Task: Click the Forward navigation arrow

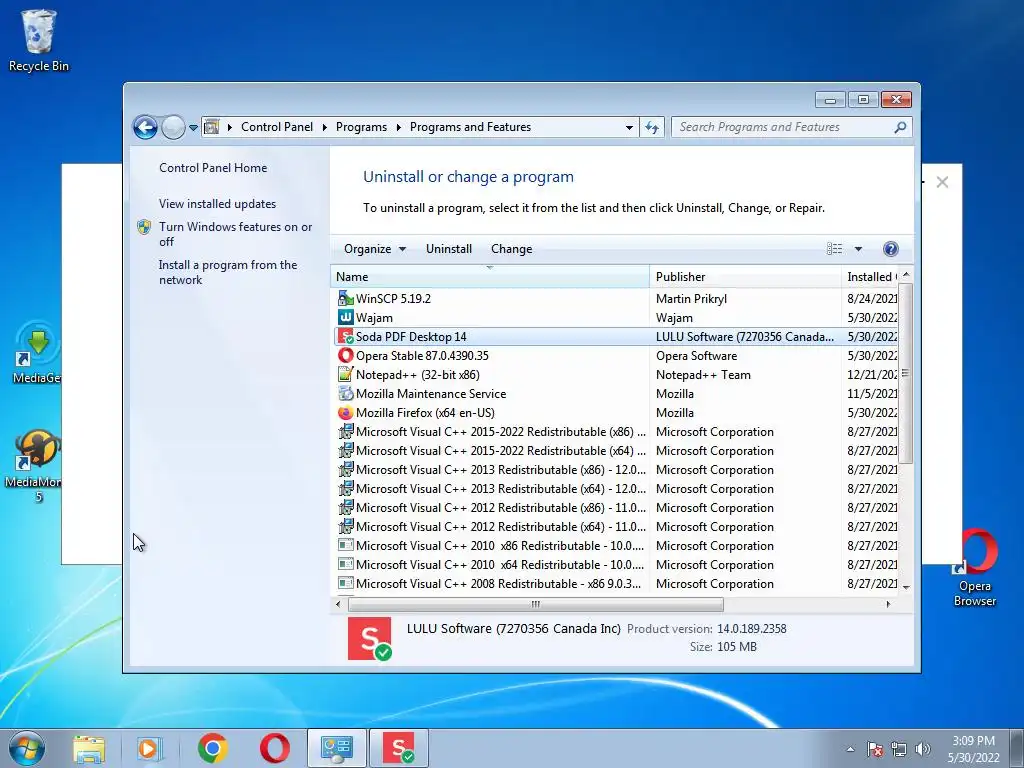Action: 173,127
